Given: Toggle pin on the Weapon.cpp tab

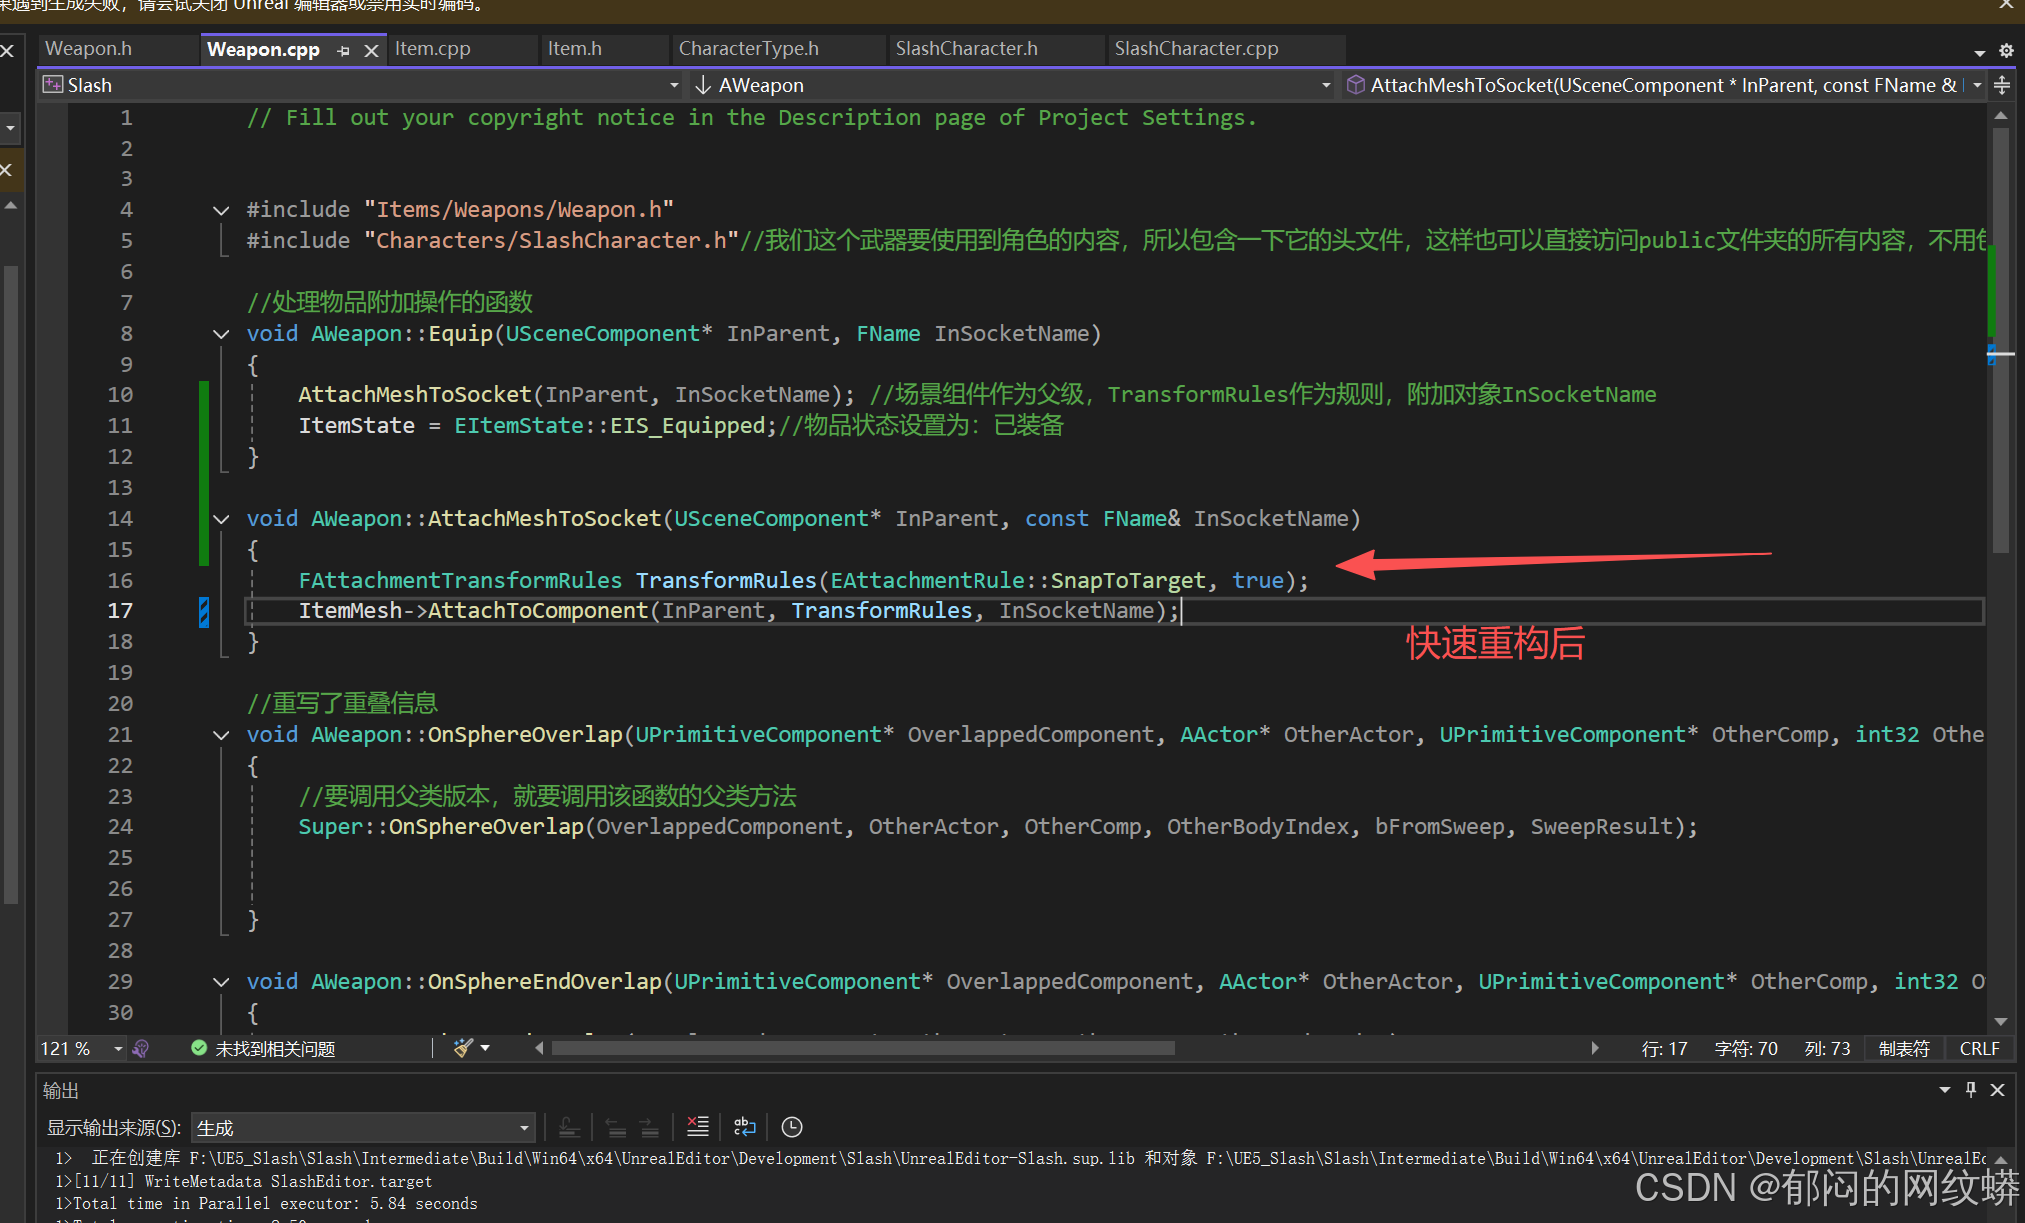Looking at the screenshot, I should tap(344, 50).
